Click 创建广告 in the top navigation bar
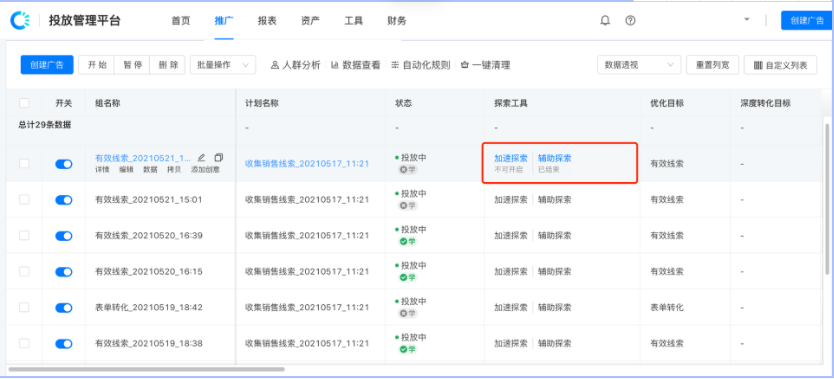 pos(807,21)
